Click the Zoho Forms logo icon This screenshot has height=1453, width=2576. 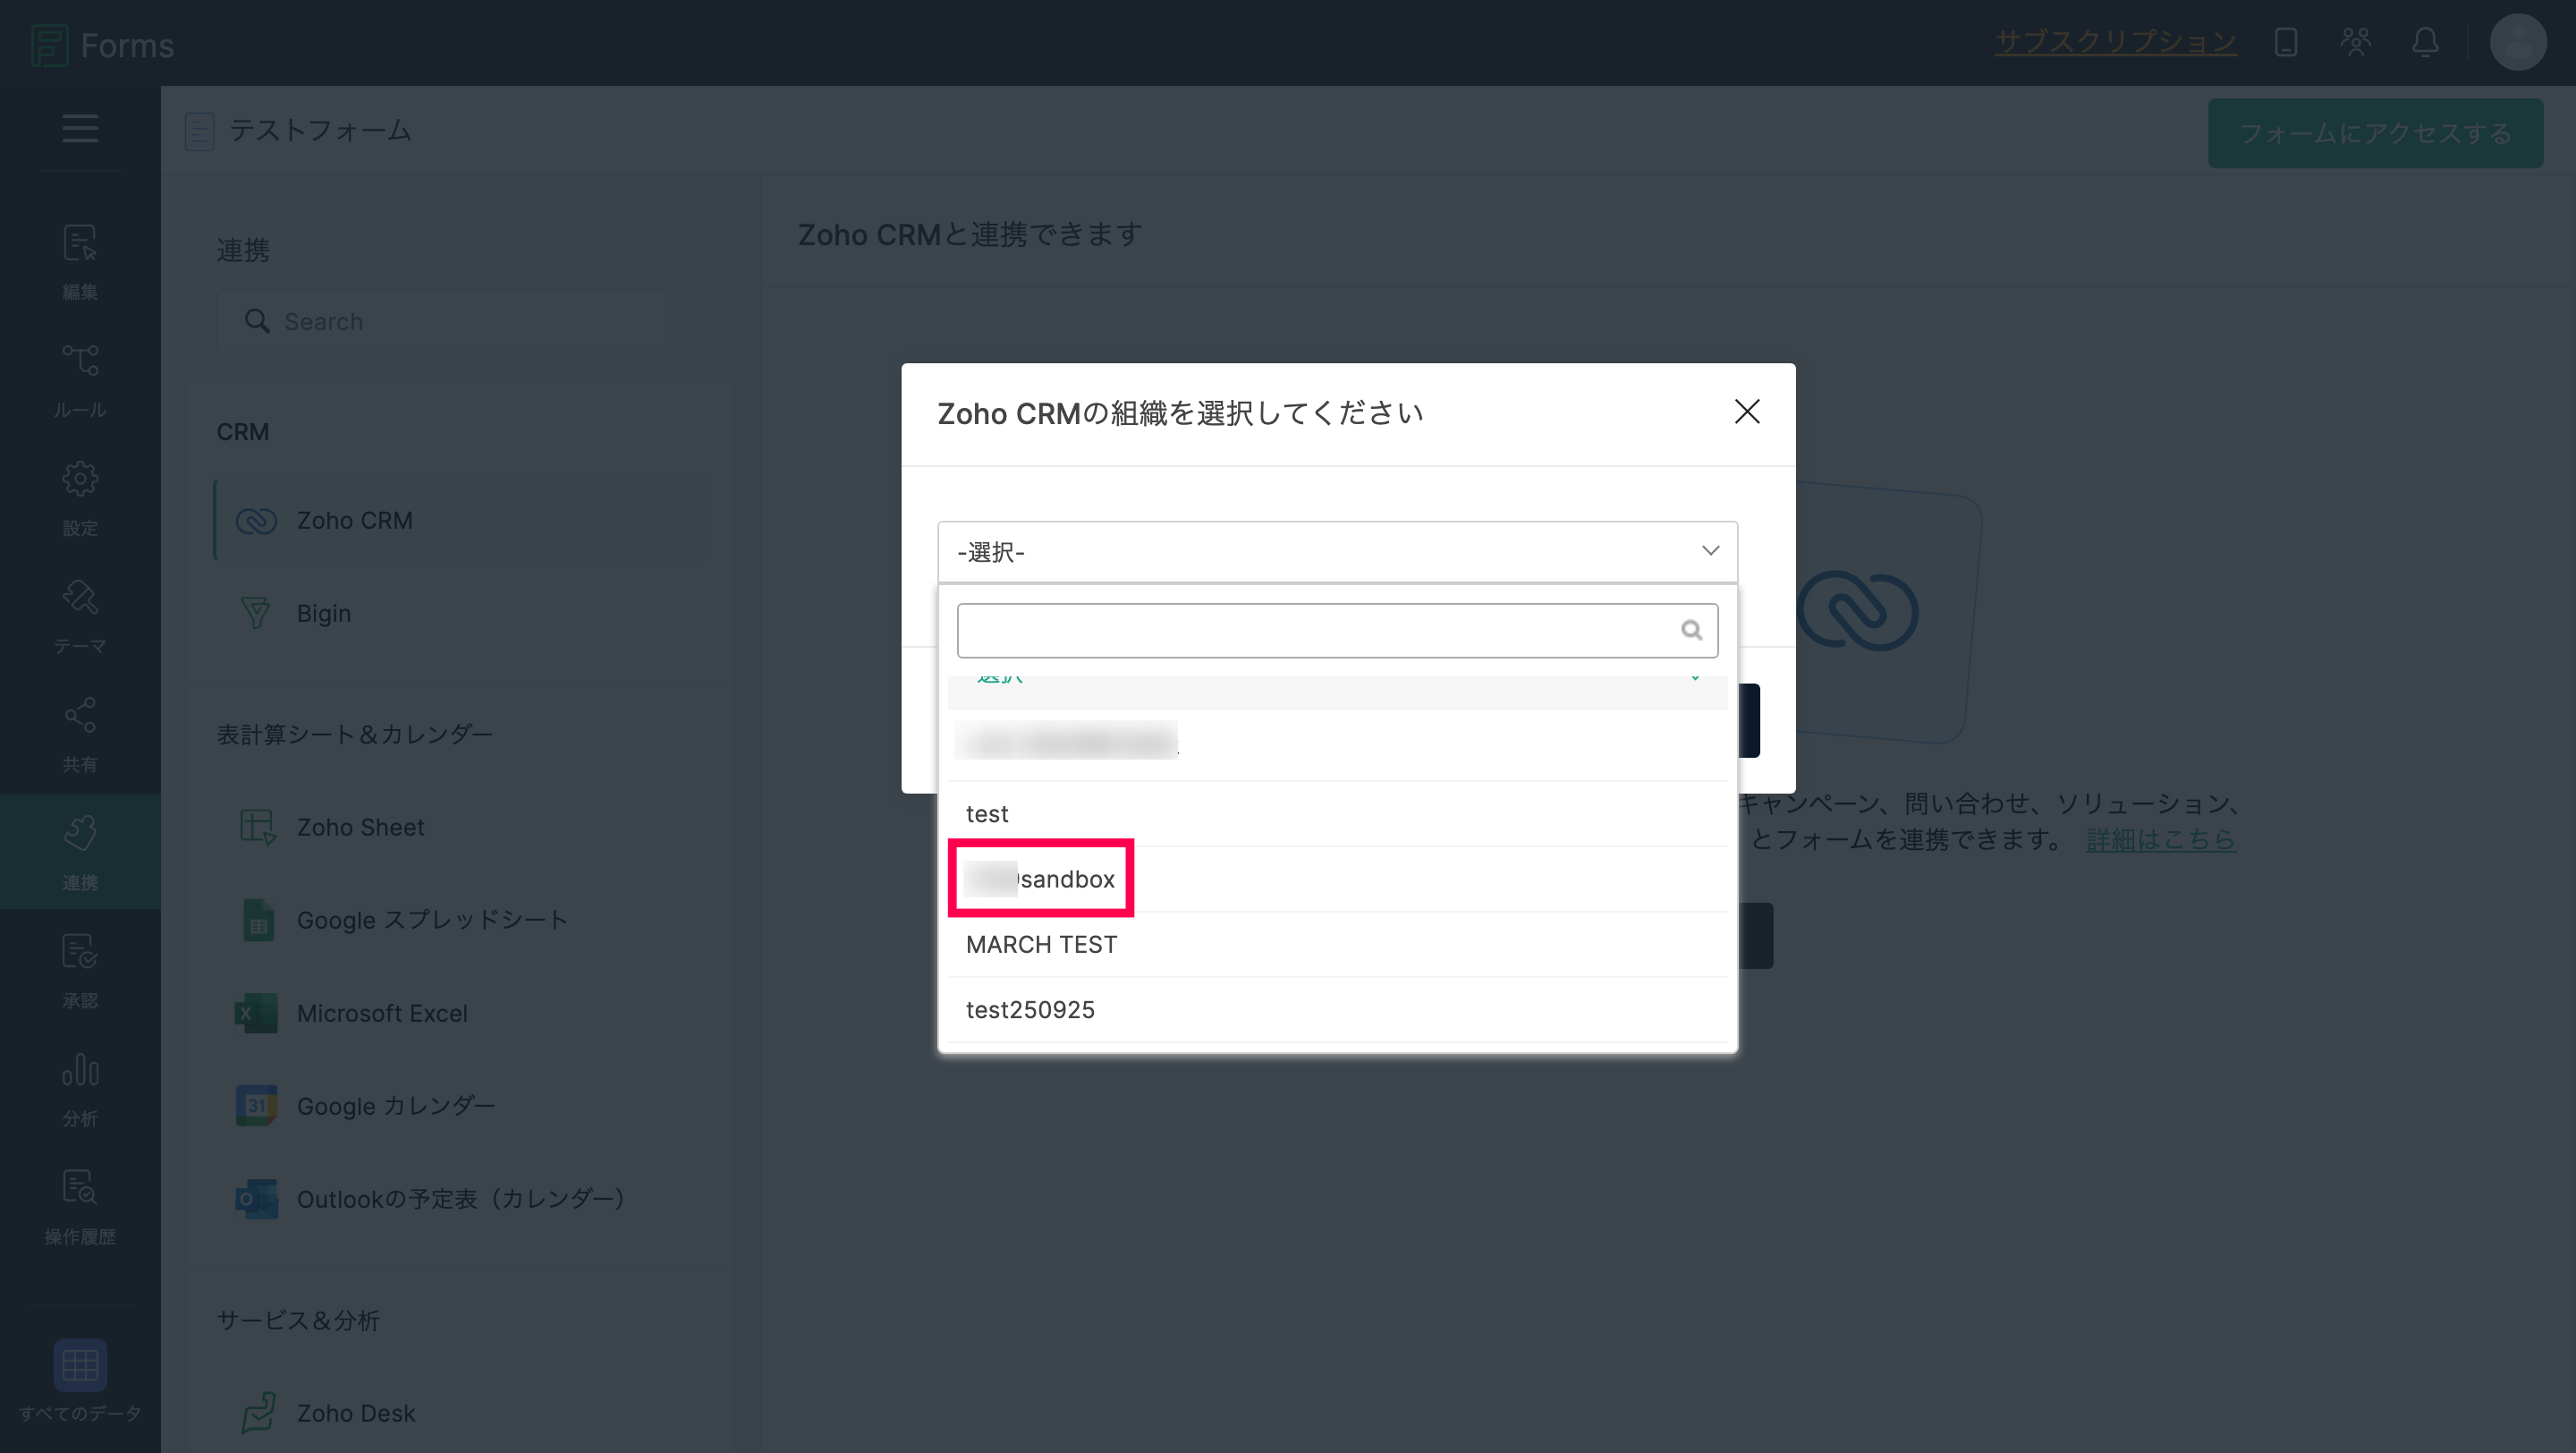coord(49,44)
